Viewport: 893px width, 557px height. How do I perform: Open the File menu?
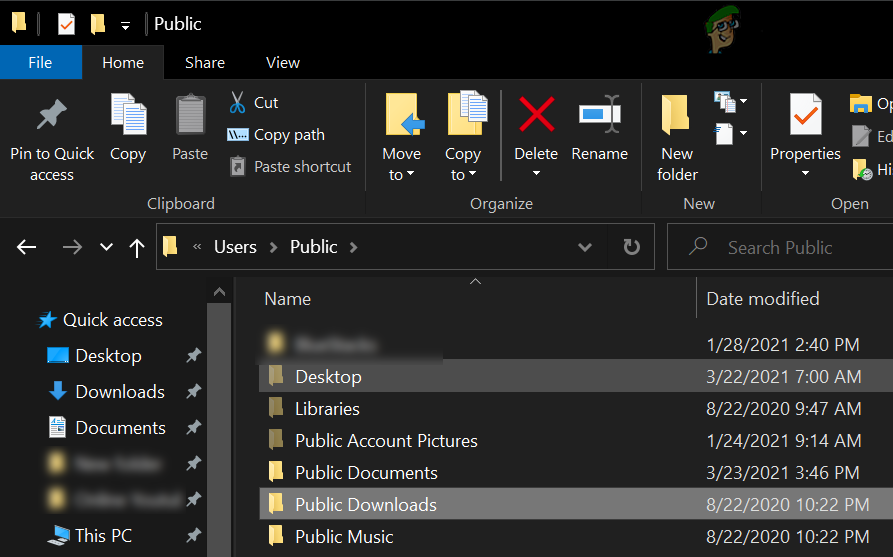[40, 62]
